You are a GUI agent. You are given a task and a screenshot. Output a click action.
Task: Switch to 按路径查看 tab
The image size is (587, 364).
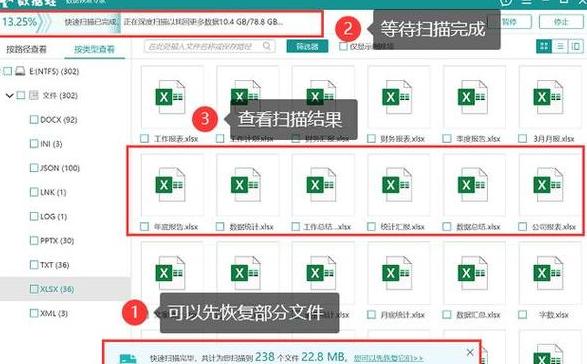[x=27, y=49]
